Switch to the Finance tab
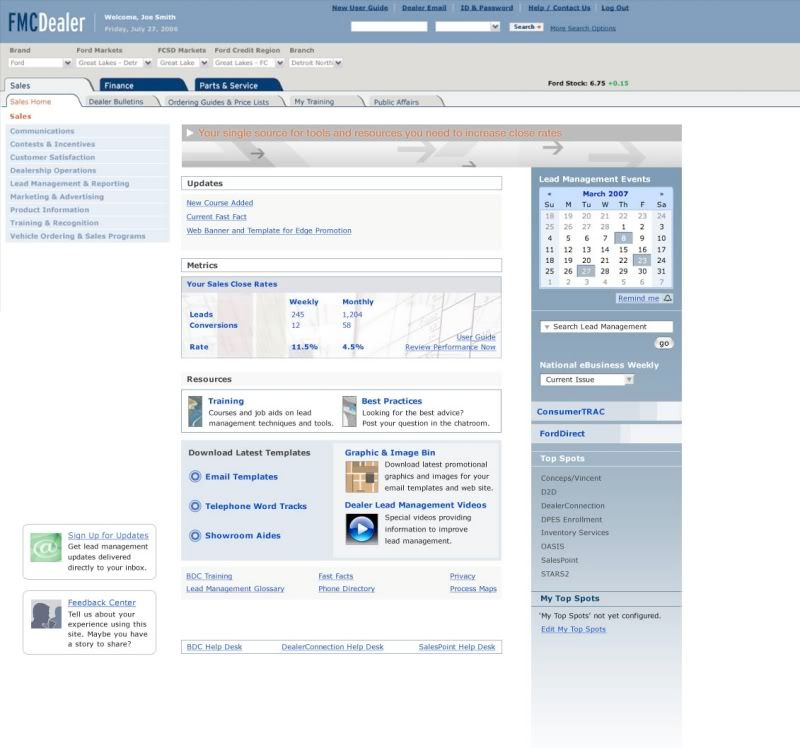The height and width of the screenshot is (748, 800). (142, 85)
